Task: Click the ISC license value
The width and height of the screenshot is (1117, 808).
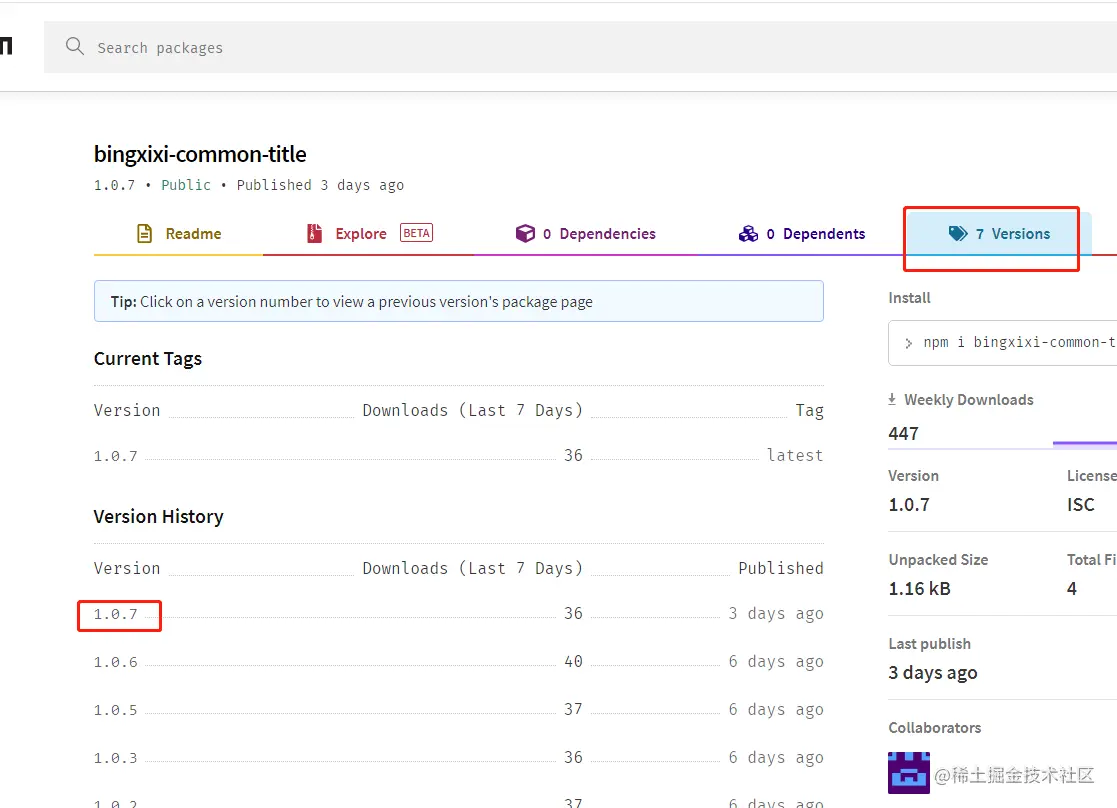Action: click(1081, 504)
